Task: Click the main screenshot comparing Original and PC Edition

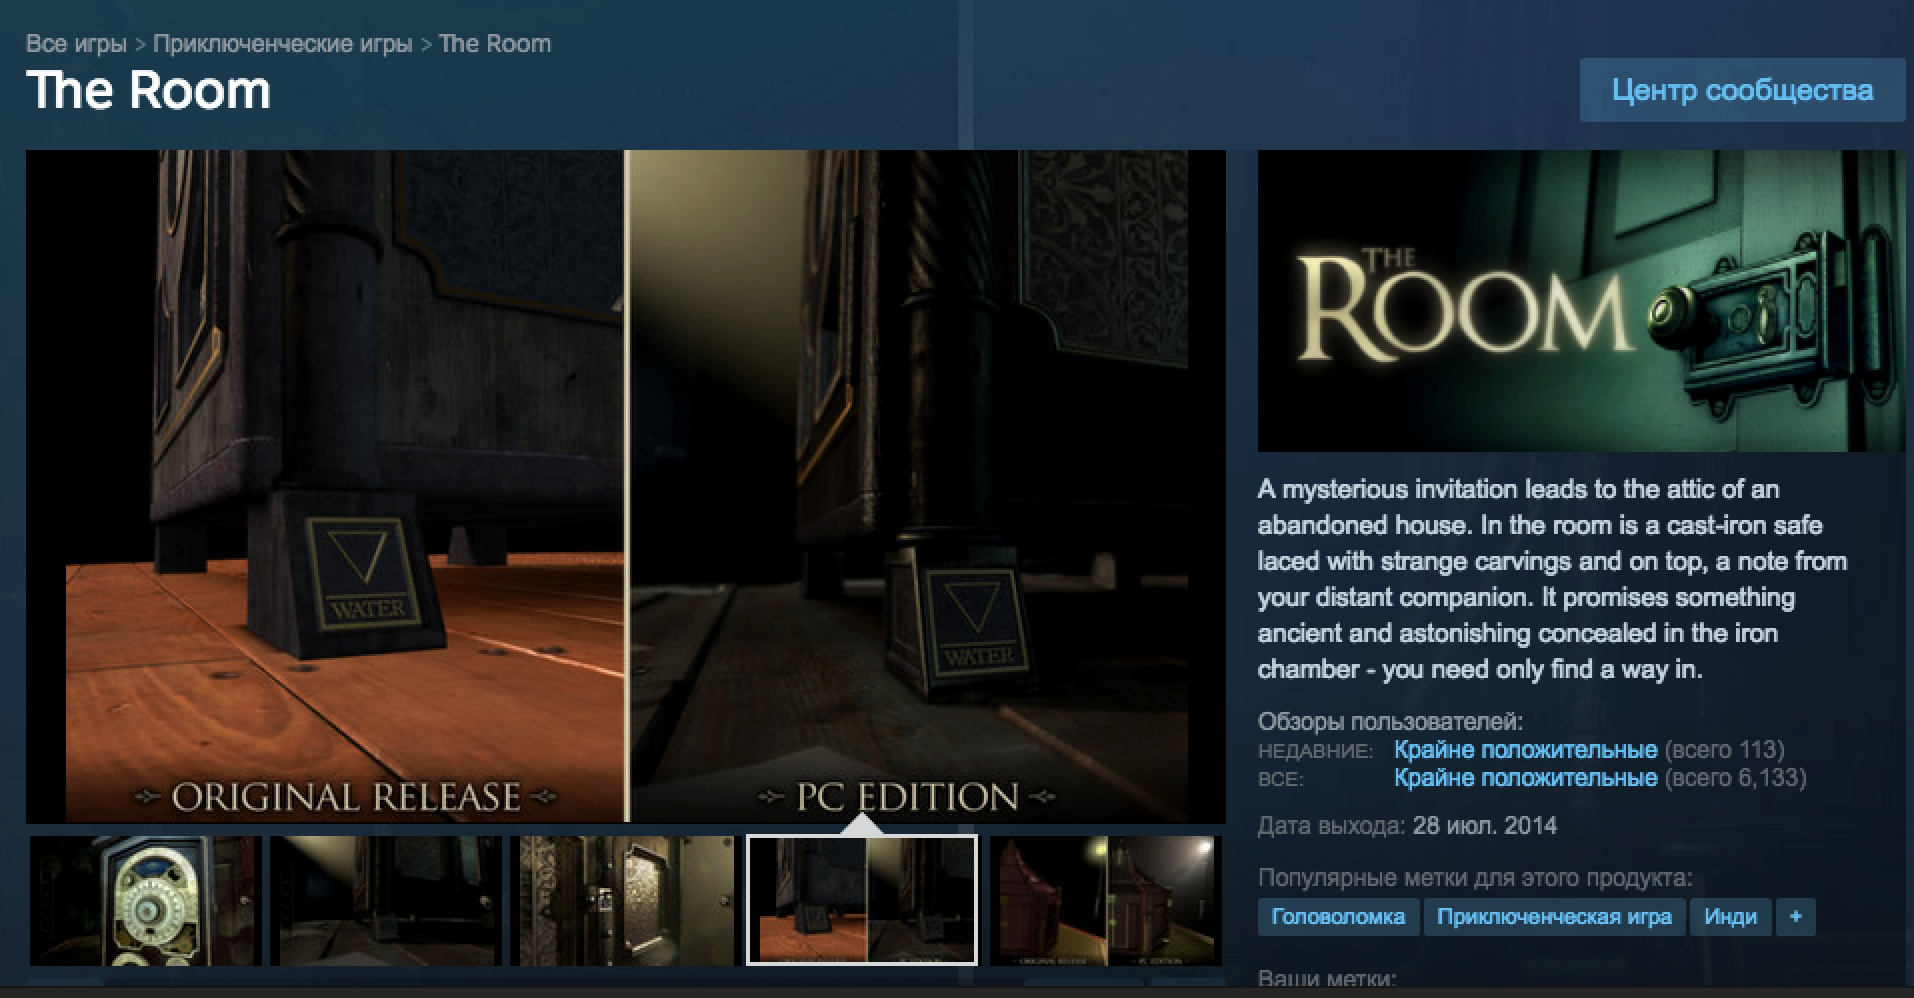Action: [x=625, y=486]
